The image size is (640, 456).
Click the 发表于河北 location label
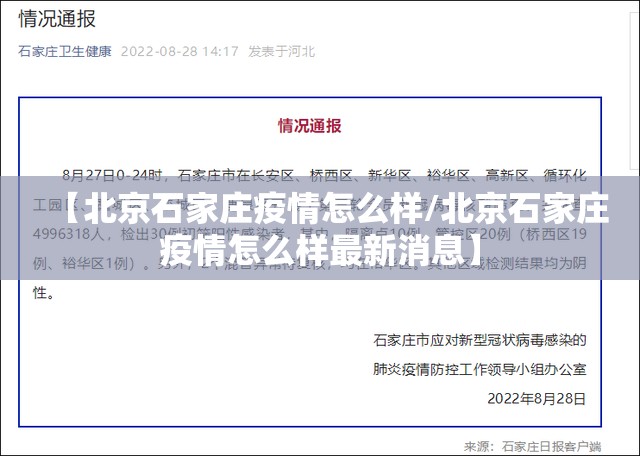pyautogui.click(x=281, y=51)
